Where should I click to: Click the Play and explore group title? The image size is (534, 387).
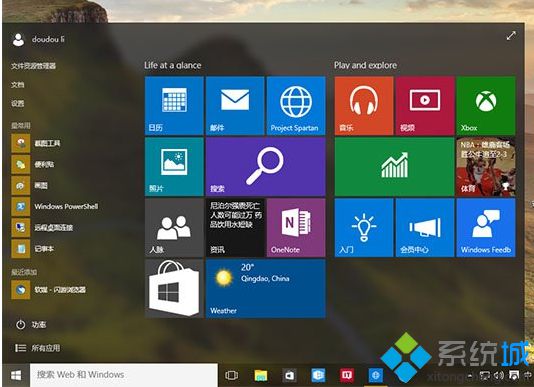tap(365, 65)
